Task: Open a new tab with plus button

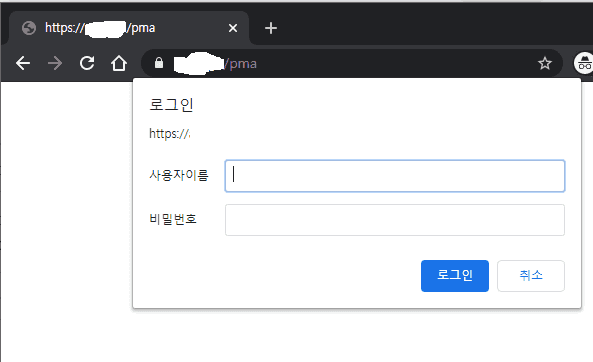Action: pyautogui.click(x=271, y=28)
